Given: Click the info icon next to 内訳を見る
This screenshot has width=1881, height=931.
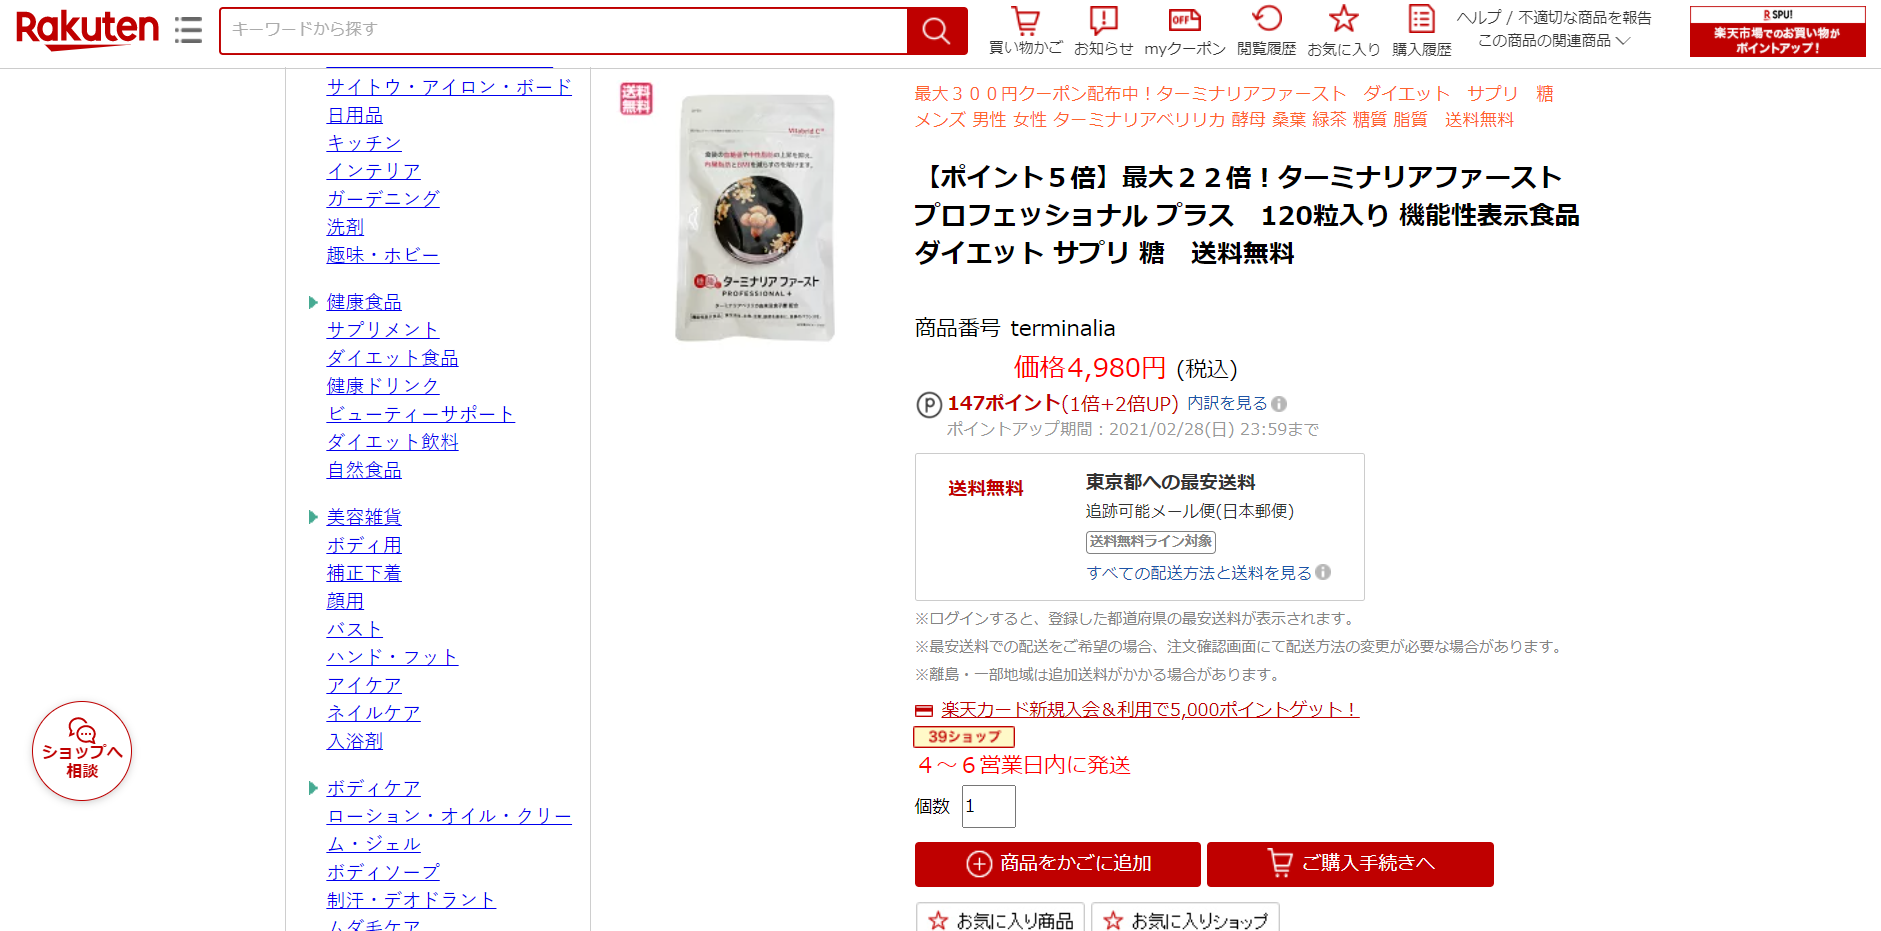Looking at the screenshot, I should click(1279, 404).
